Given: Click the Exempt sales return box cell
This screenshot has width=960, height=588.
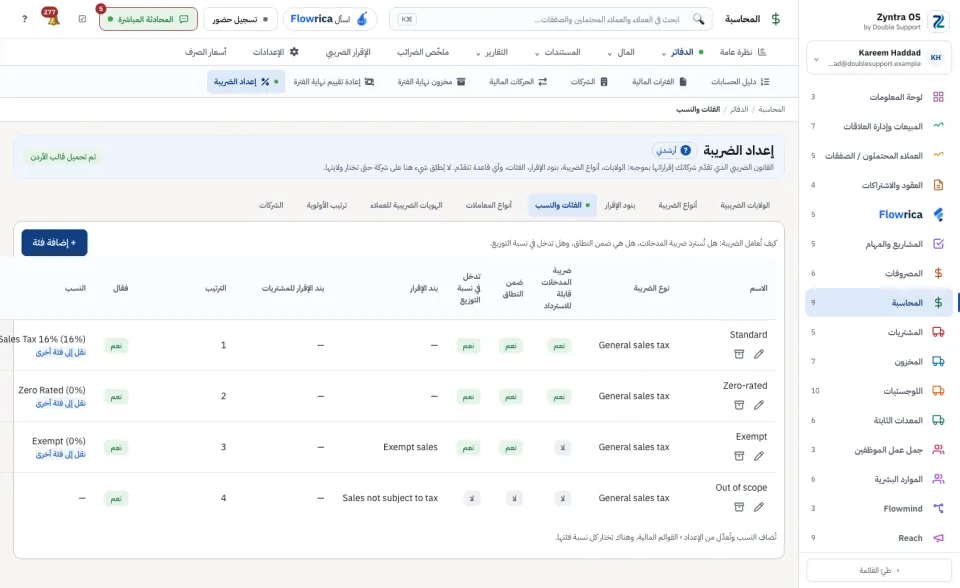Looking at the screenshot, I should 410,447.
